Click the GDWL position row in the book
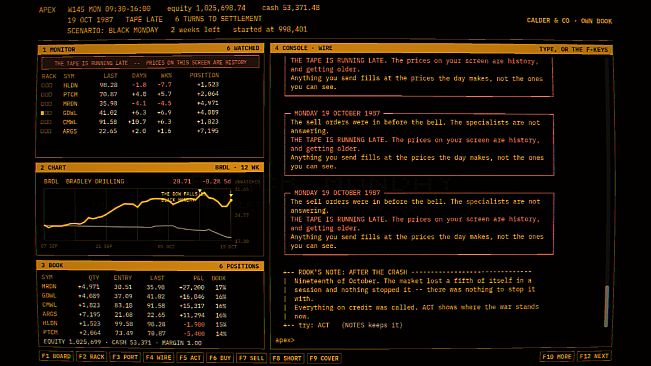651x366 pixels. click(x=134, y=296)
